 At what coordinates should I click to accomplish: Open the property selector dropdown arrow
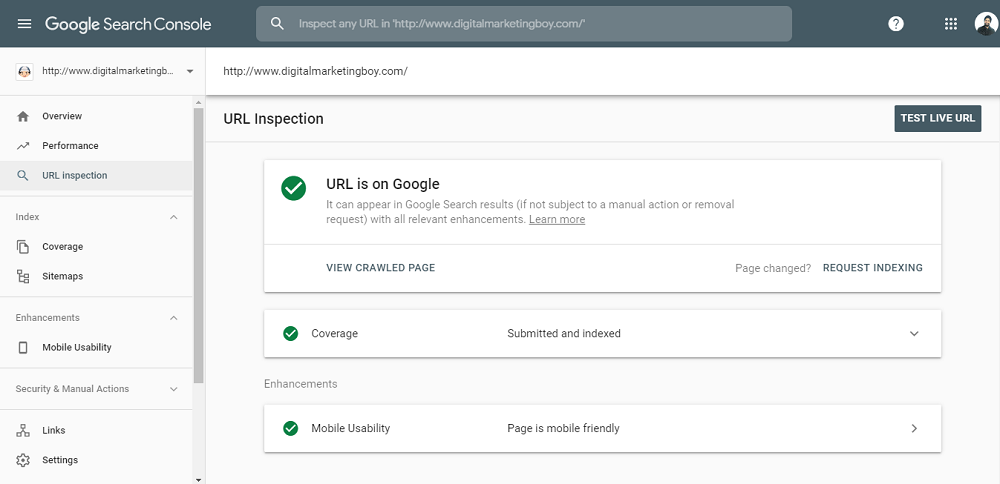[189, 71]
